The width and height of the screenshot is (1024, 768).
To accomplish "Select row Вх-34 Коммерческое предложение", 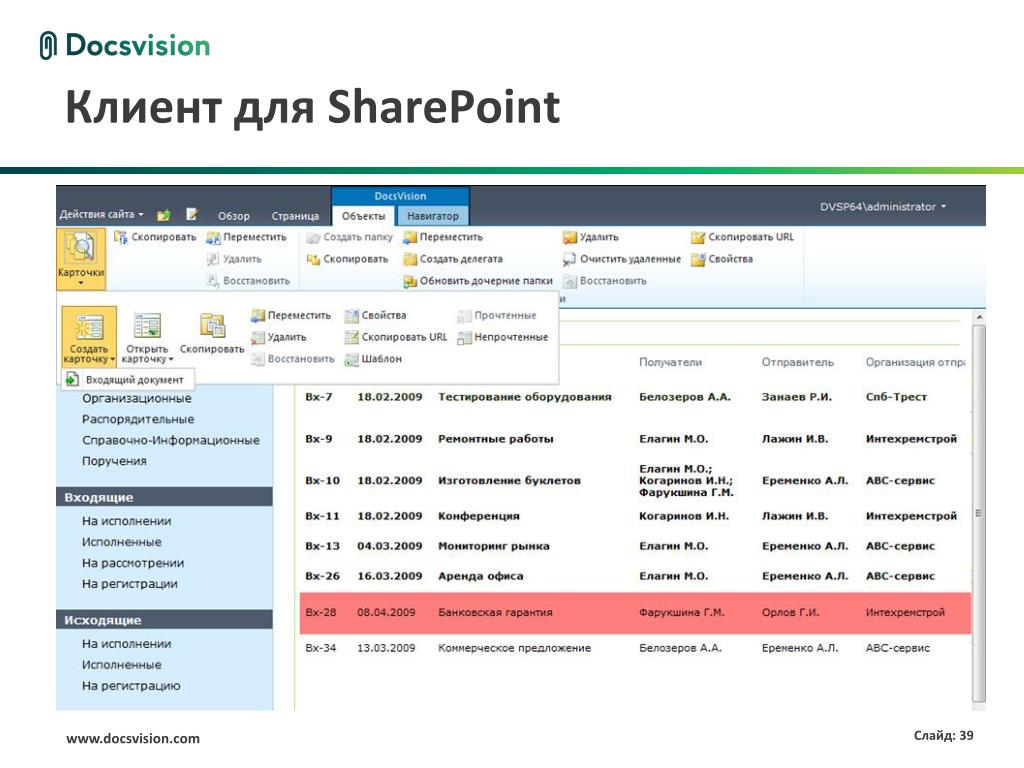I will point(635,648).
